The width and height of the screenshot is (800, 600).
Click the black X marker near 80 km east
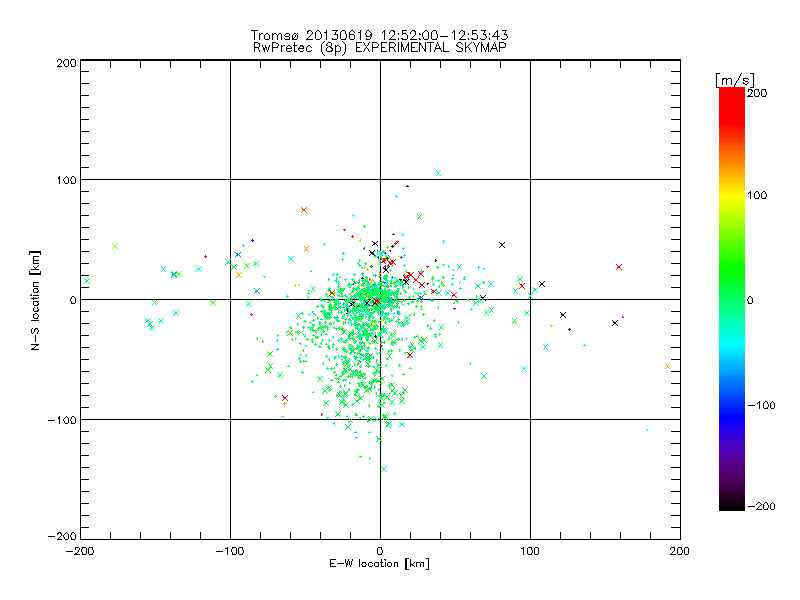[502, 245]
